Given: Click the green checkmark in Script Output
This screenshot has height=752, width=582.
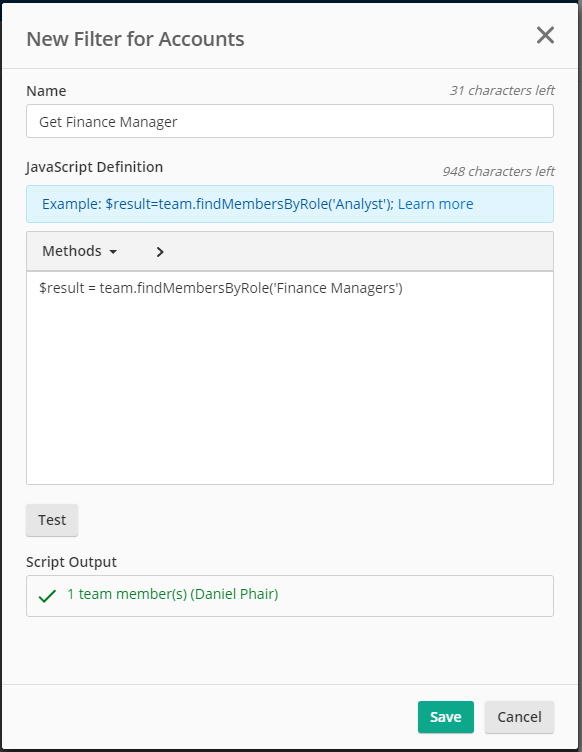Looking at the screenshot, I should pos(47,596).
